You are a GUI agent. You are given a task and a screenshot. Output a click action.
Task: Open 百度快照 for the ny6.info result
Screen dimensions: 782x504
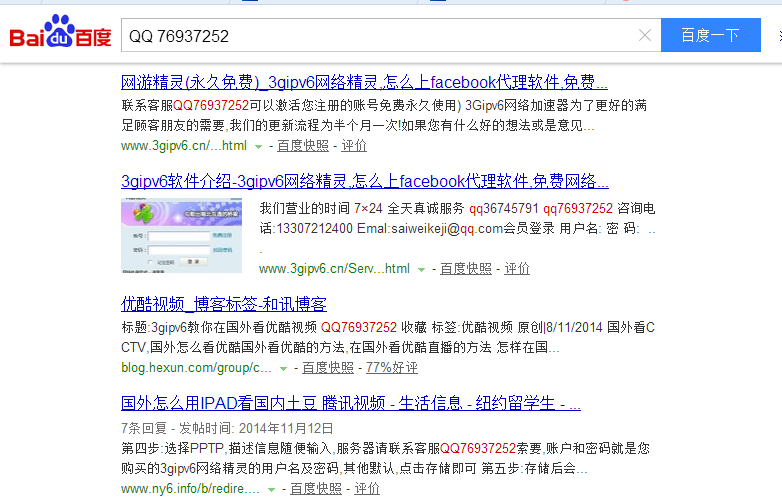click(x=316, y=489)
